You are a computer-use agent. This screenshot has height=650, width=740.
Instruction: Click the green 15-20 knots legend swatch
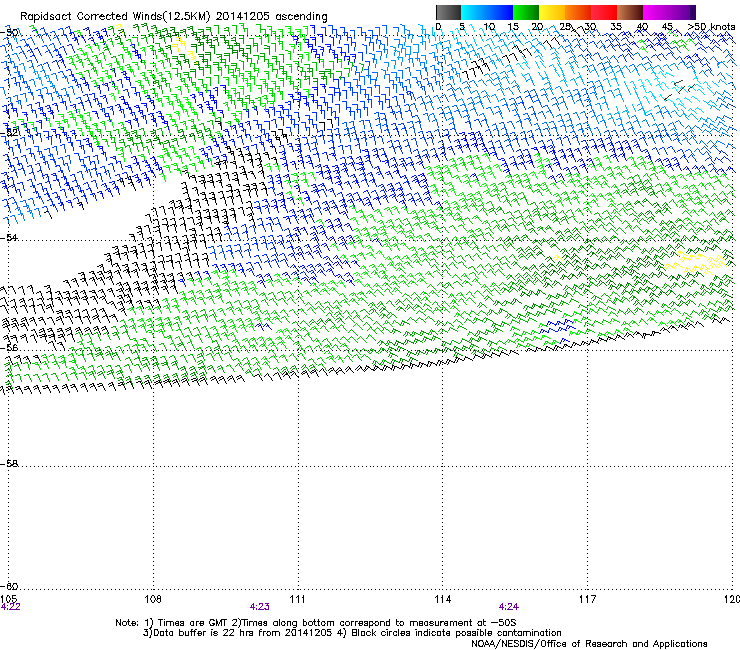point(526,12)
